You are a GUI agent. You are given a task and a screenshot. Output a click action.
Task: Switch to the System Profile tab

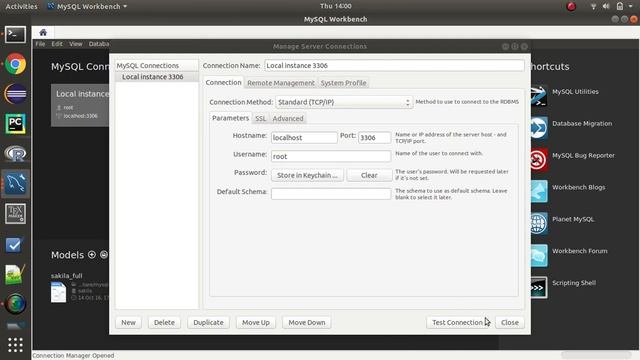coord(343,83)
